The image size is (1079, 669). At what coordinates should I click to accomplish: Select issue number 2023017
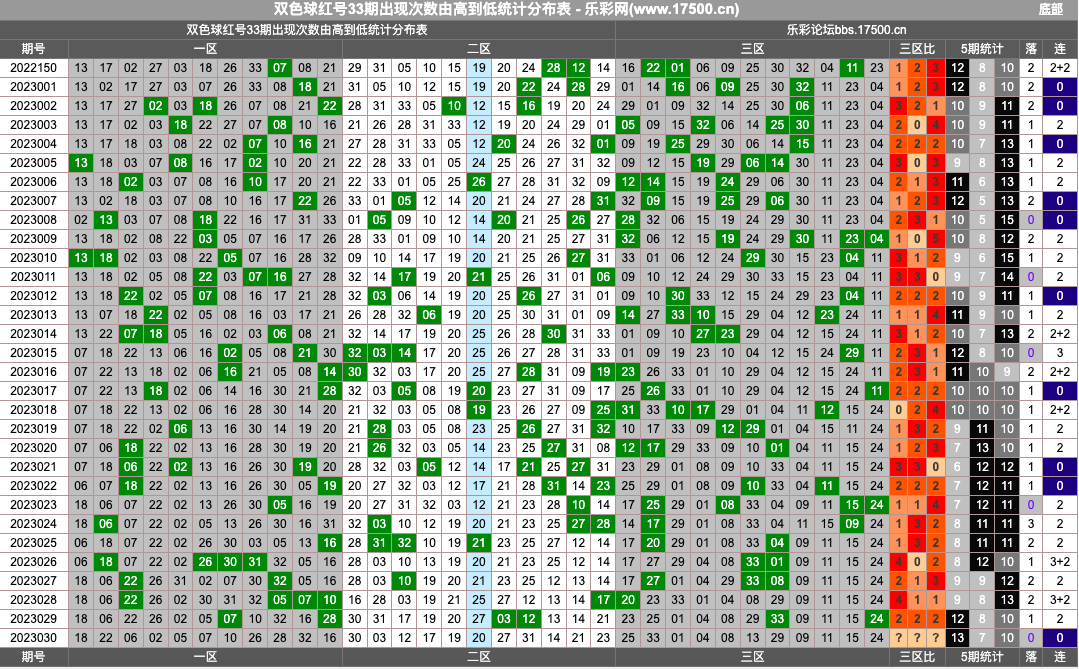click(34, 390)
